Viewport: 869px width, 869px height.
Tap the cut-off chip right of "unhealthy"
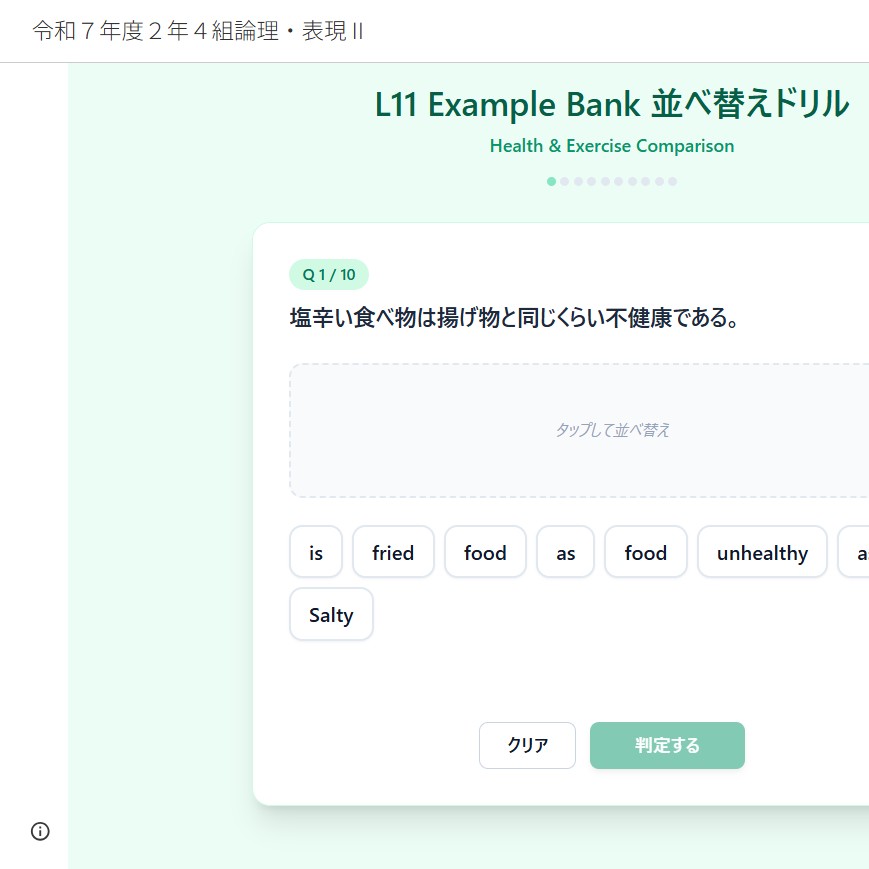point(856,553)
